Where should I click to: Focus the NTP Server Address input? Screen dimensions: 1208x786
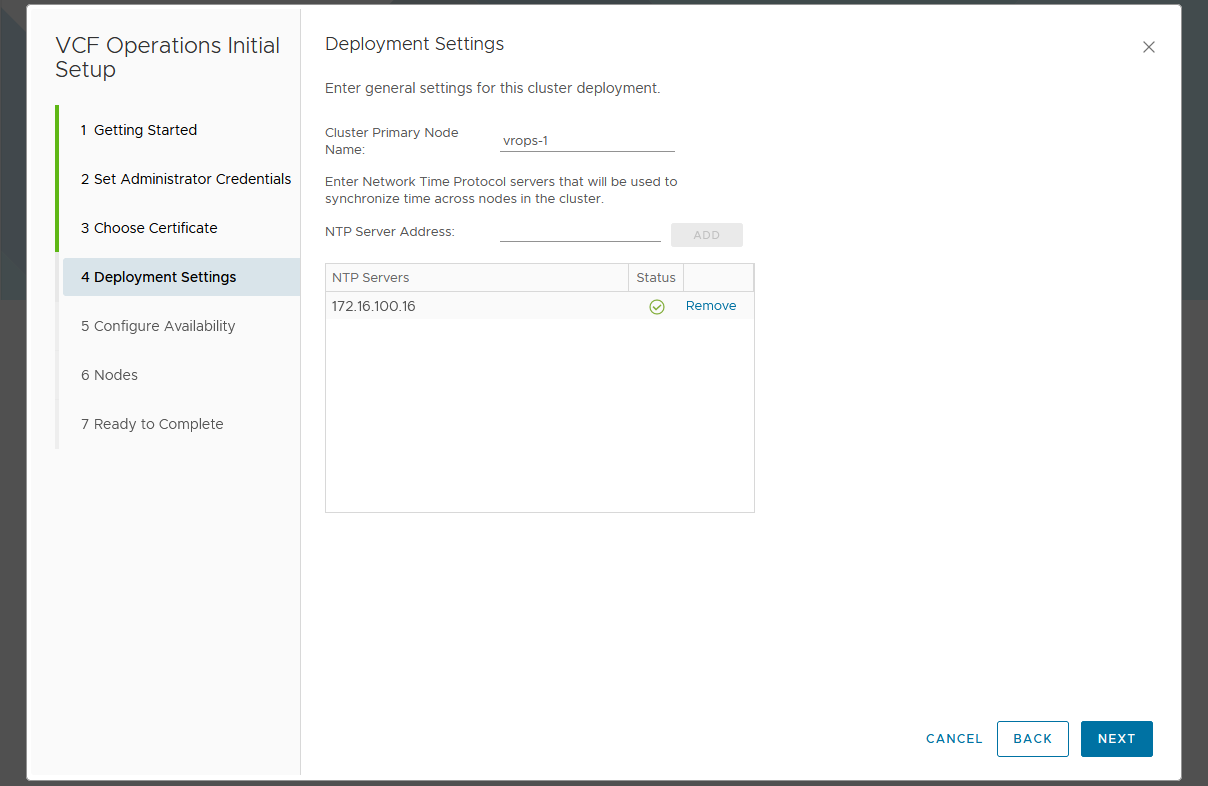pos(580,232)
